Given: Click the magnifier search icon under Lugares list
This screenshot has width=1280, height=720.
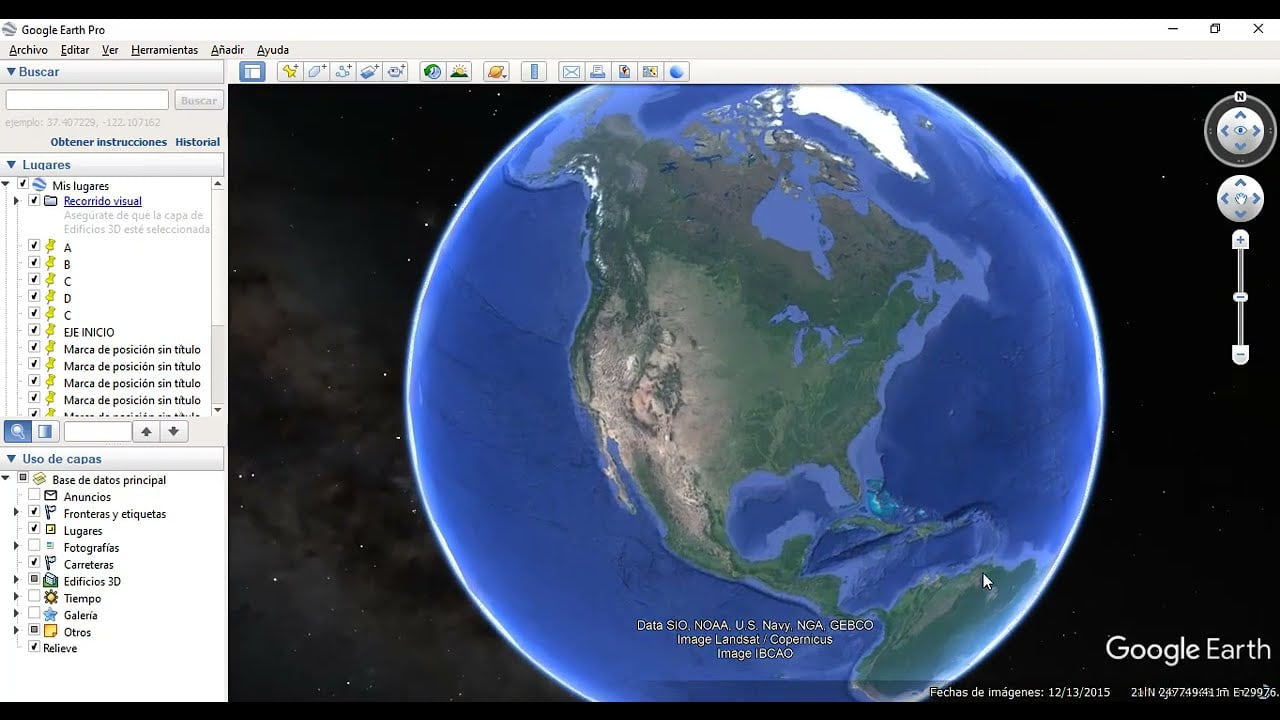Looking at the screenshot, I should pos(17,431).
